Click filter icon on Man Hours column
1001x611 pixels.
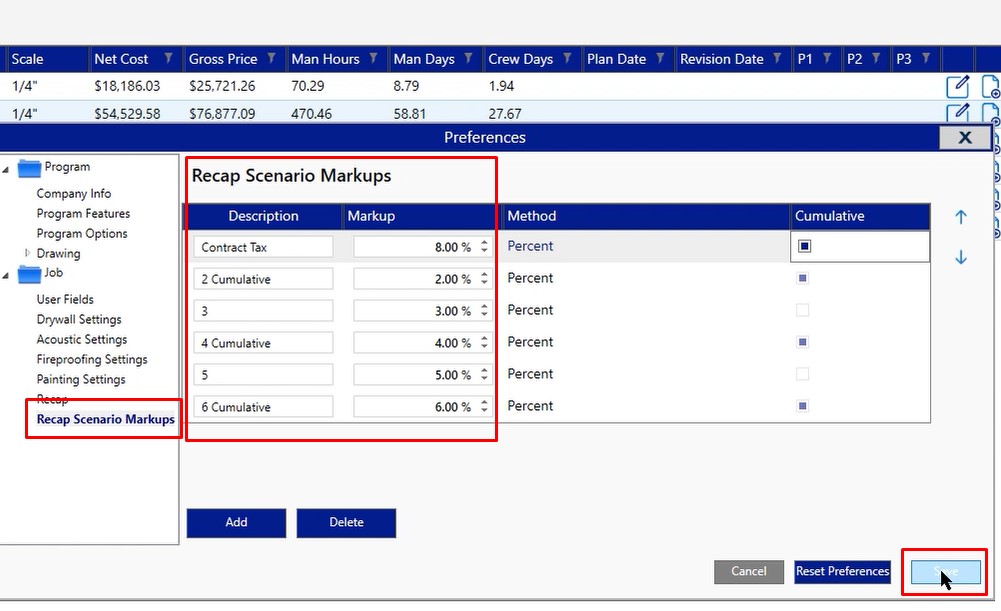coord(375,59)
